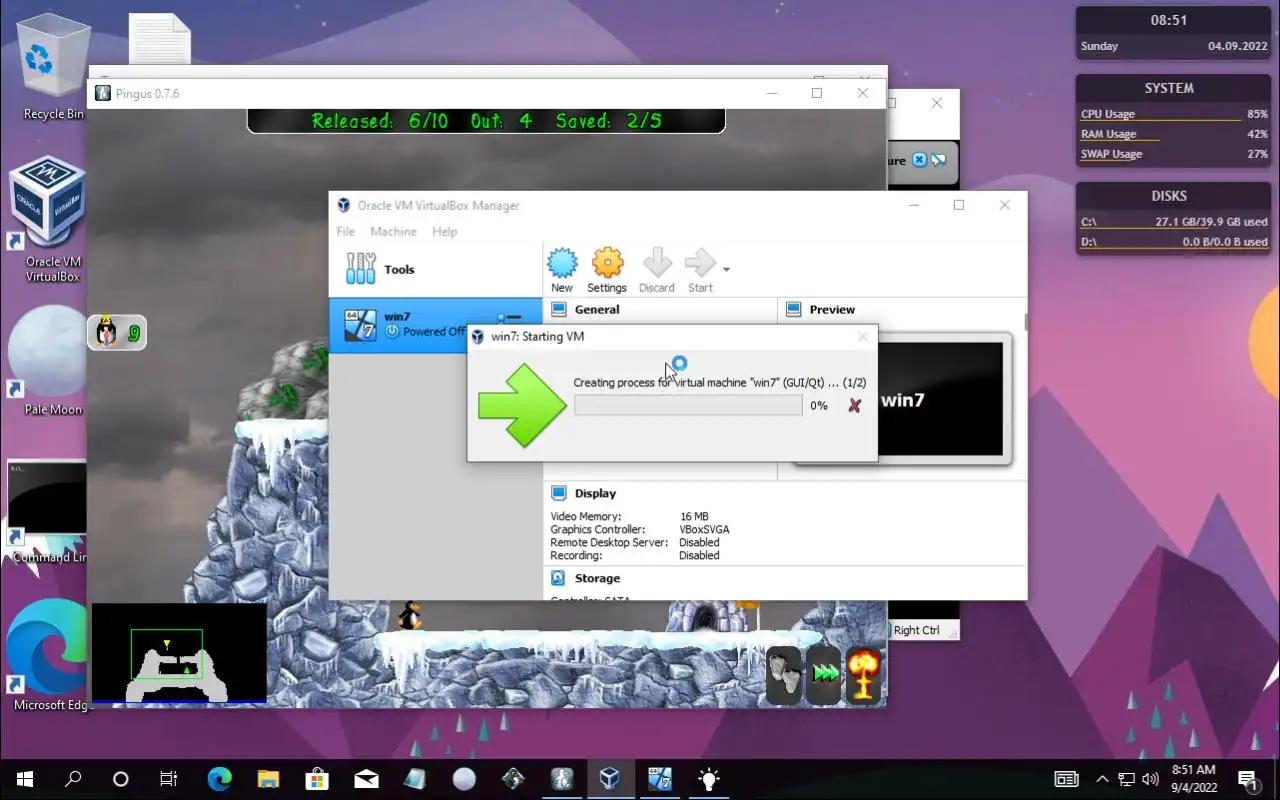Viewport: 1280px width, 800px height.
Task: Click the D:\ disk usage row
Action: 1174,242
